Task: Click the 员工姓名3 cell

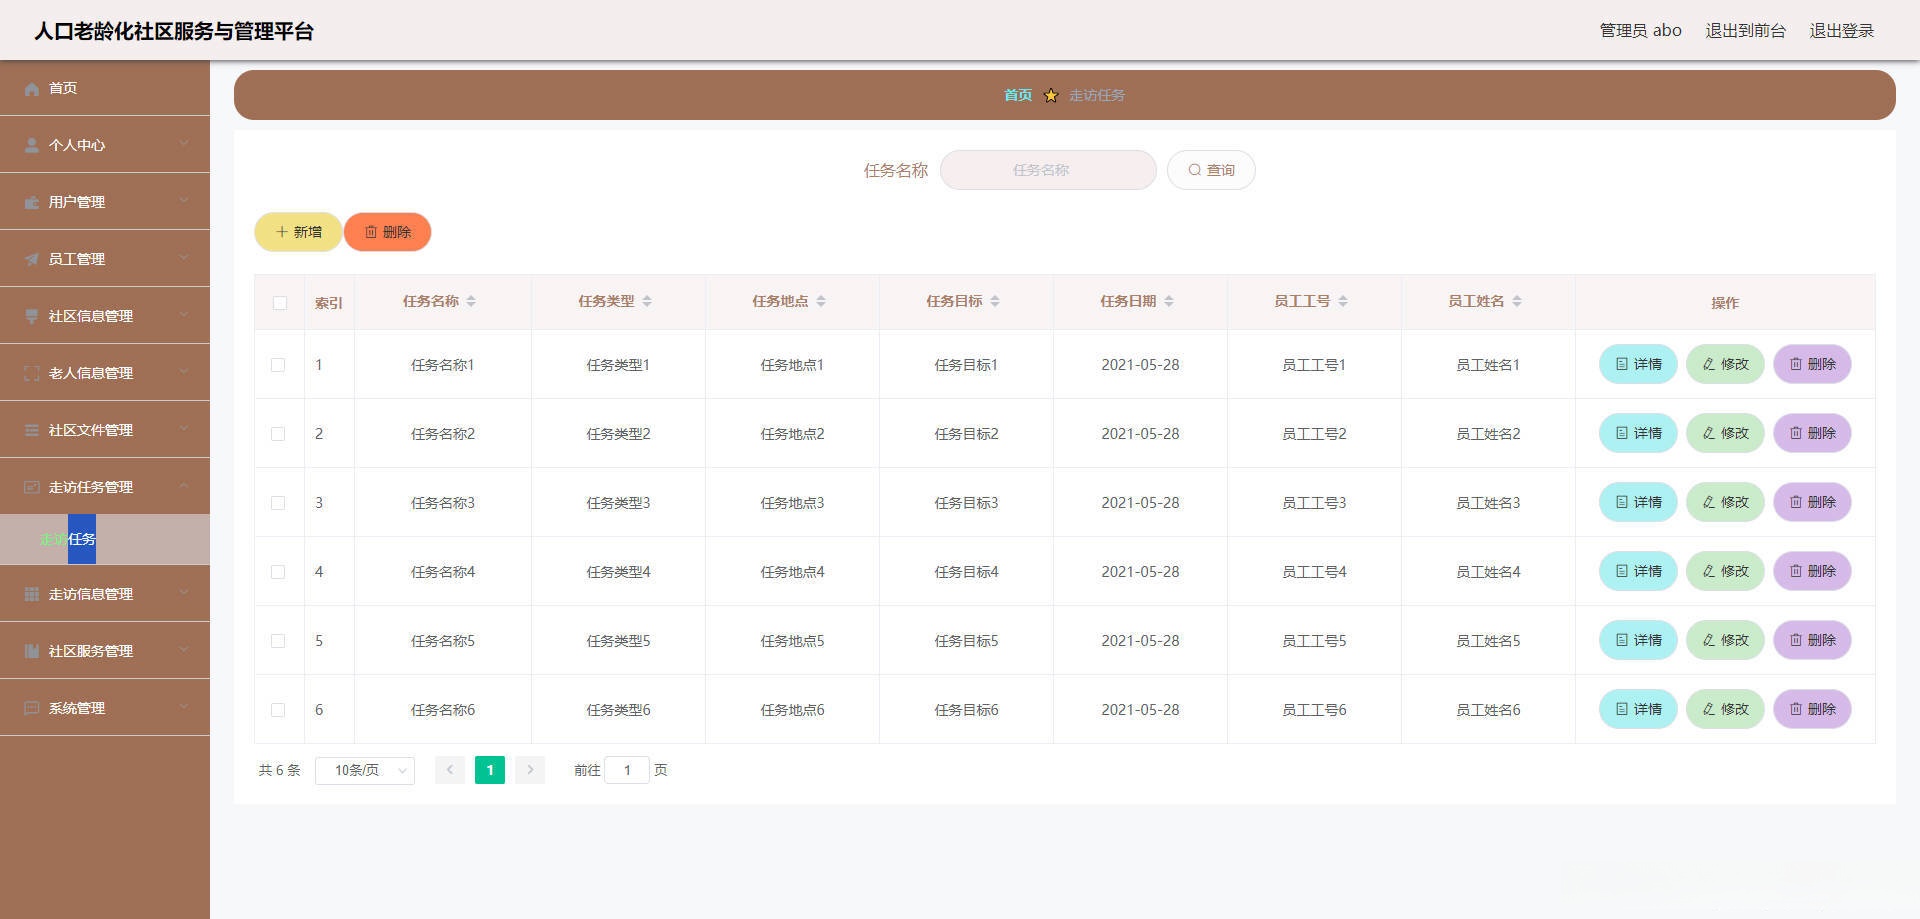Action: click(1488, 503)
